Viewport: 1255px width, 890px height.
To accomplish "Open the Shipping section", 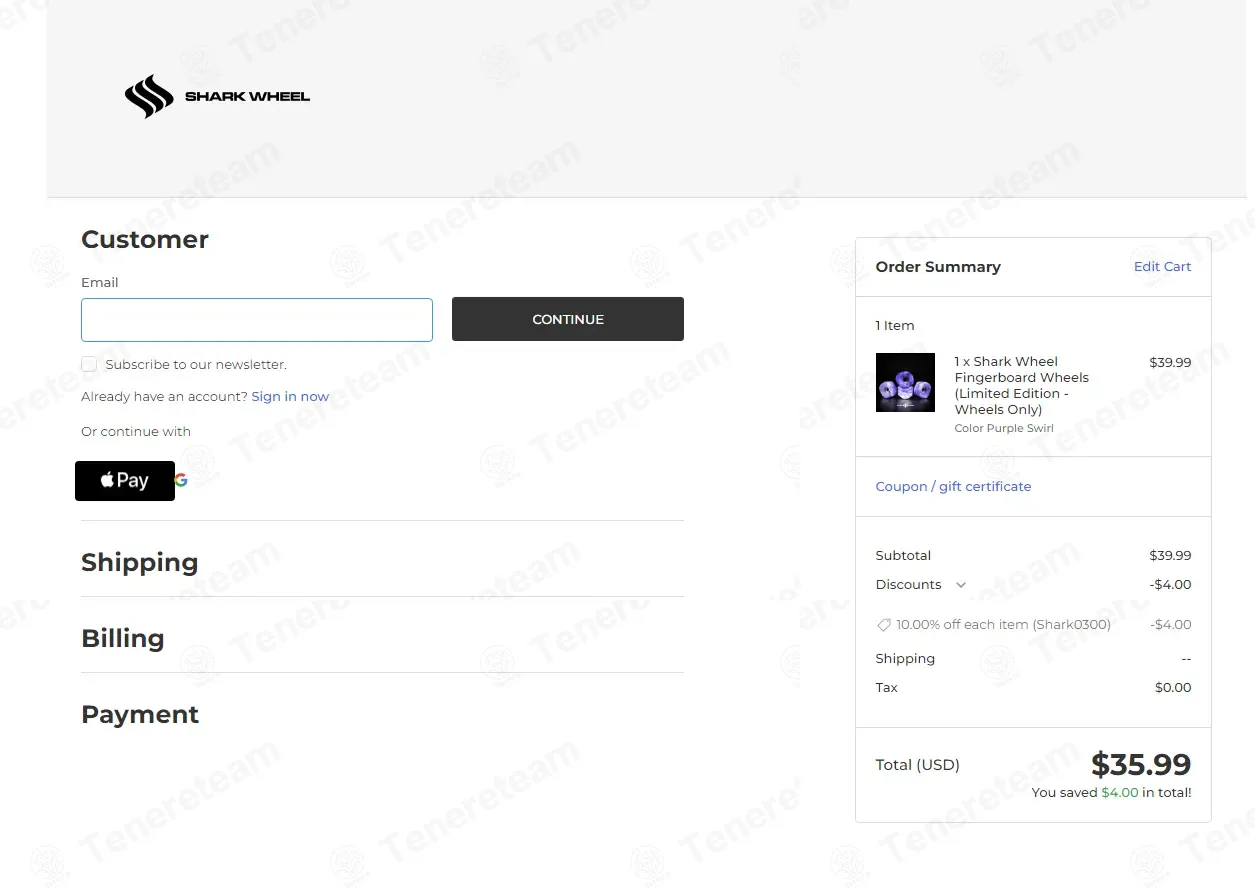I will [139, 562].
